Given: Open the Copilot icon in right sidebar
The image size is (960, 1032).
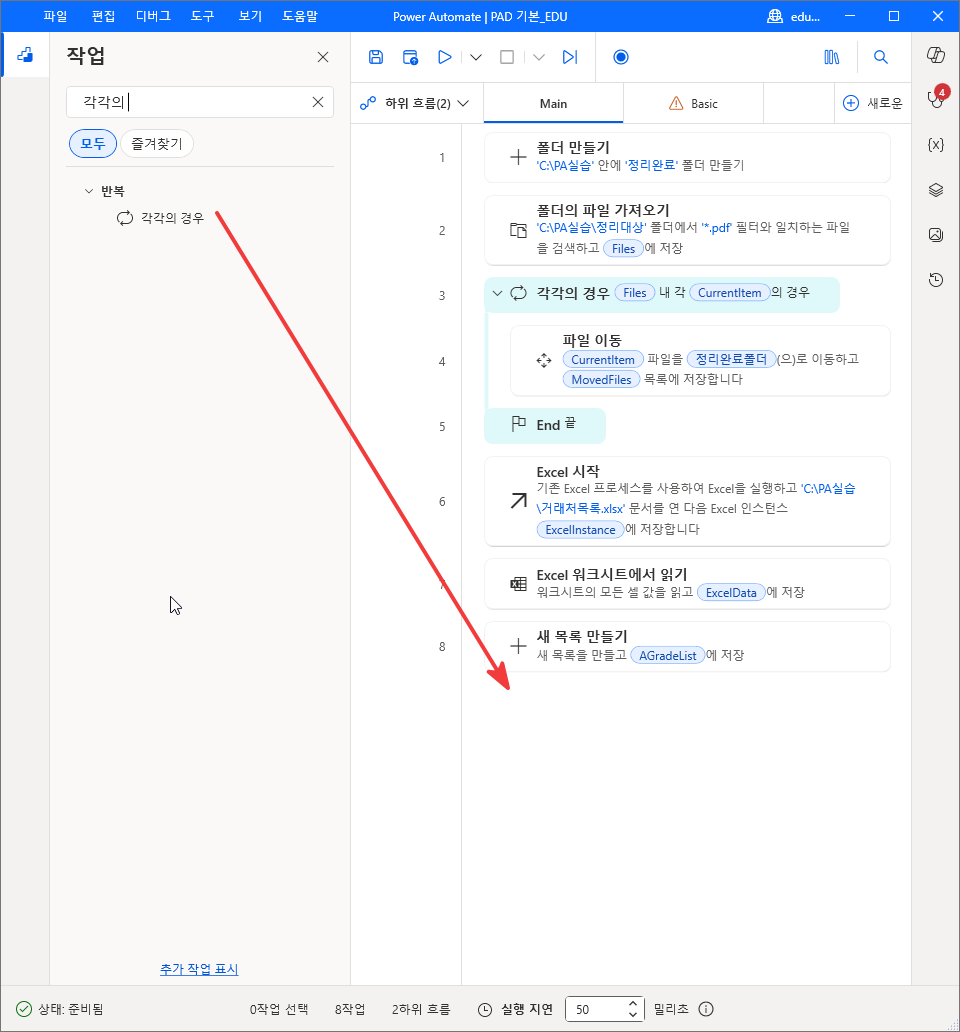Looking at the screenshot, I should coord(936,55).
